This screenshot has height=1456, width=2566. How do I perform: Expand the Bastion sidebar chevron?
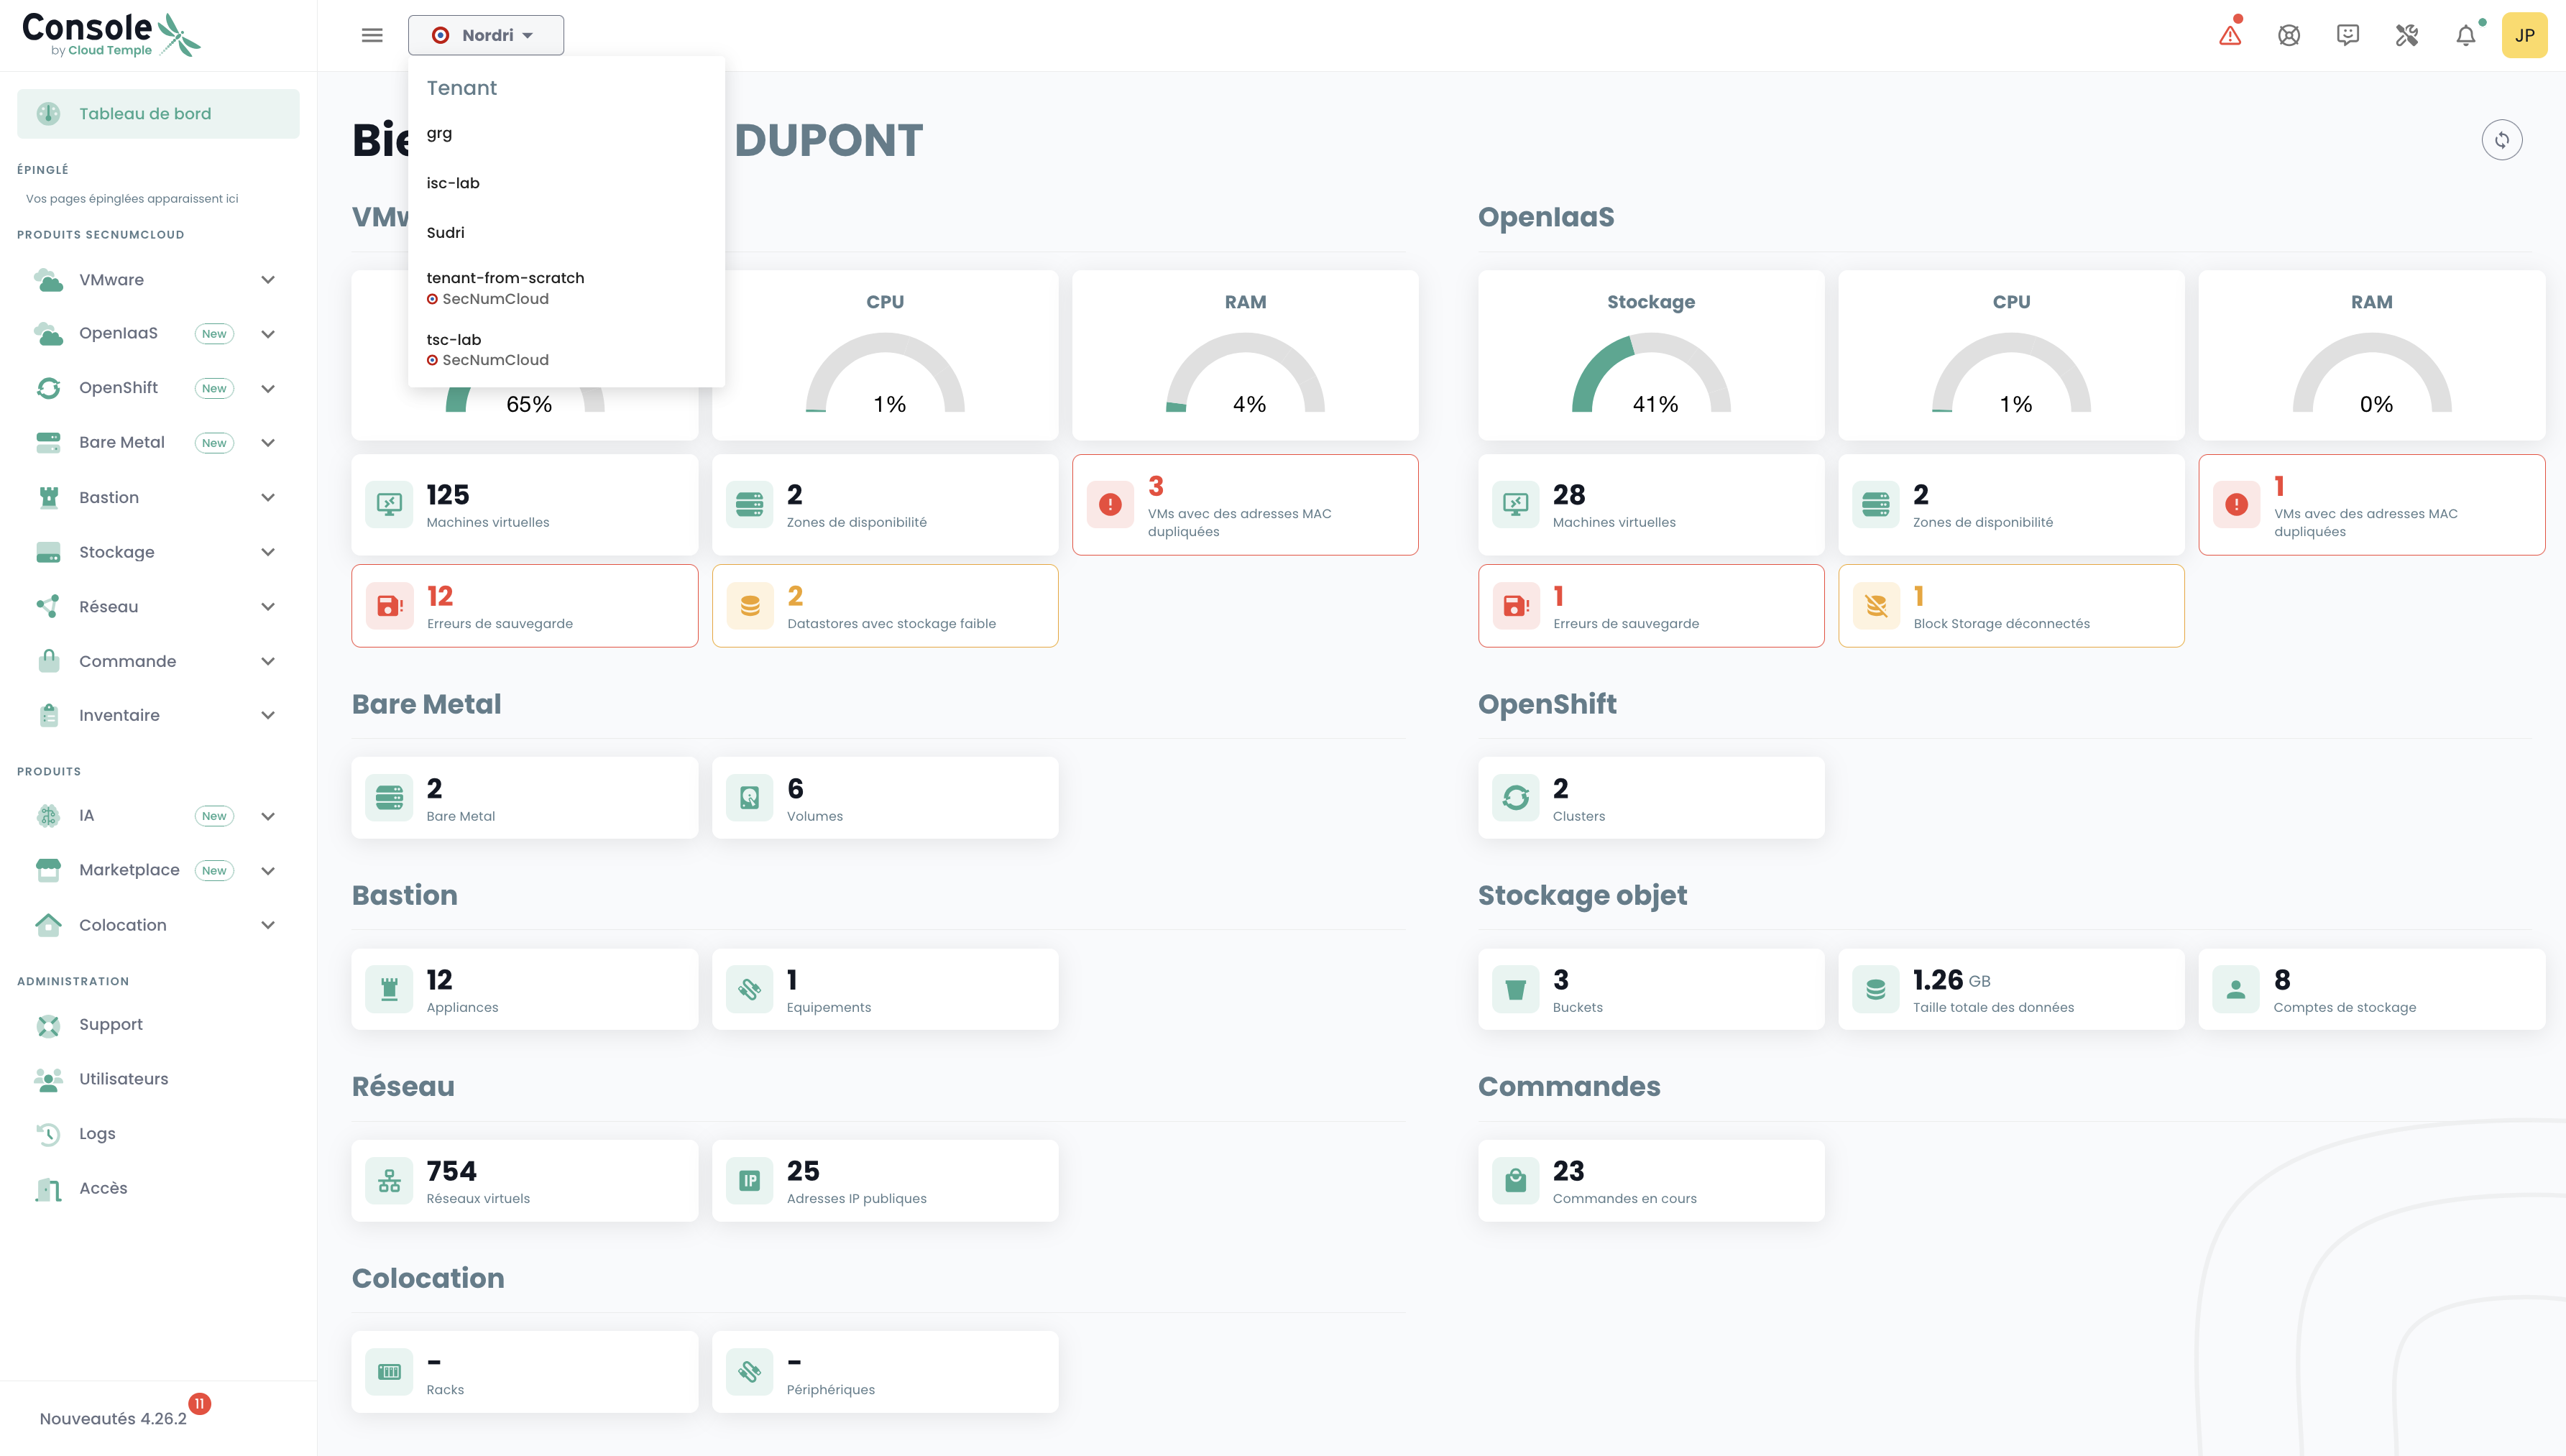coord(268,498)
